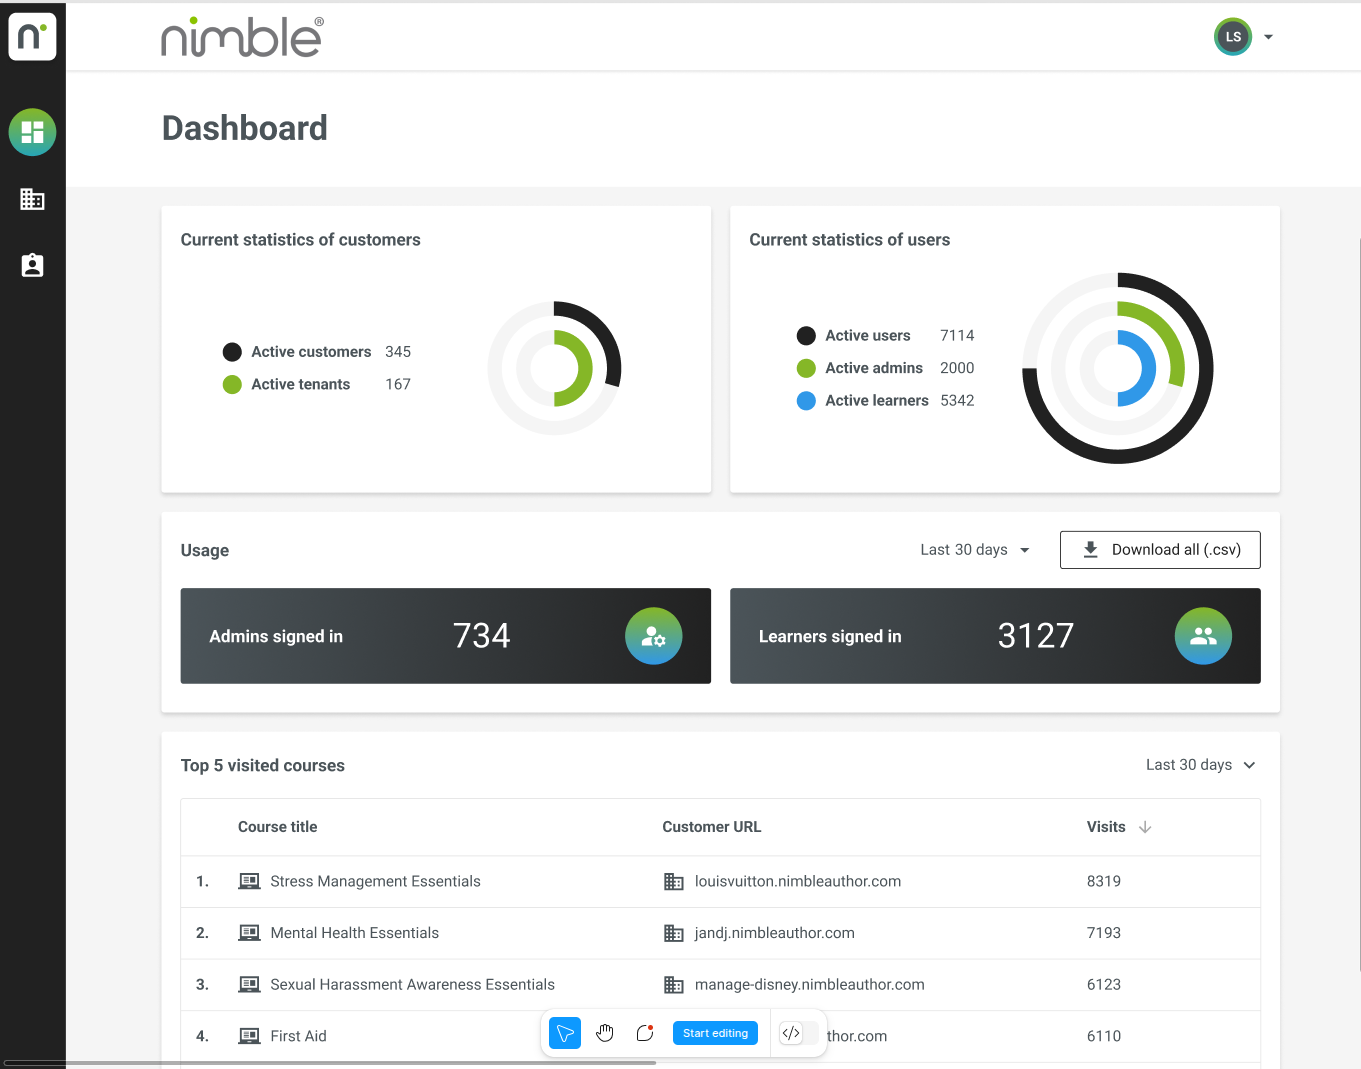Click the Course title column header
The height and width of the screenshot is (1069, 1361).
pos(277,827)
